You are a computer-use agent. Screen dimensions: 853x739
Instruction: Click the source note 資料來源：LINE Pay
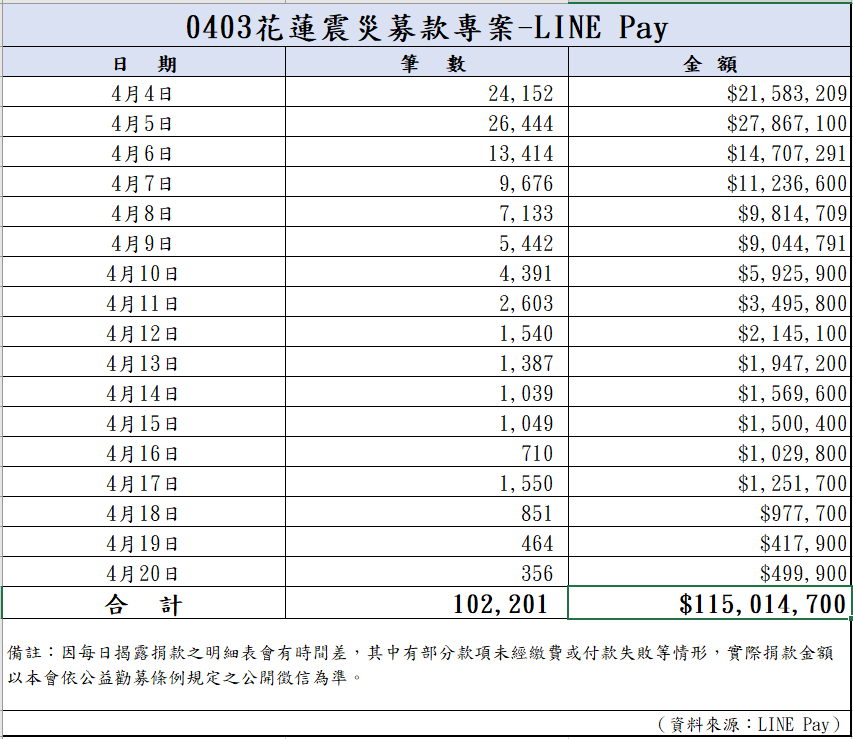[x=749, y=724]
